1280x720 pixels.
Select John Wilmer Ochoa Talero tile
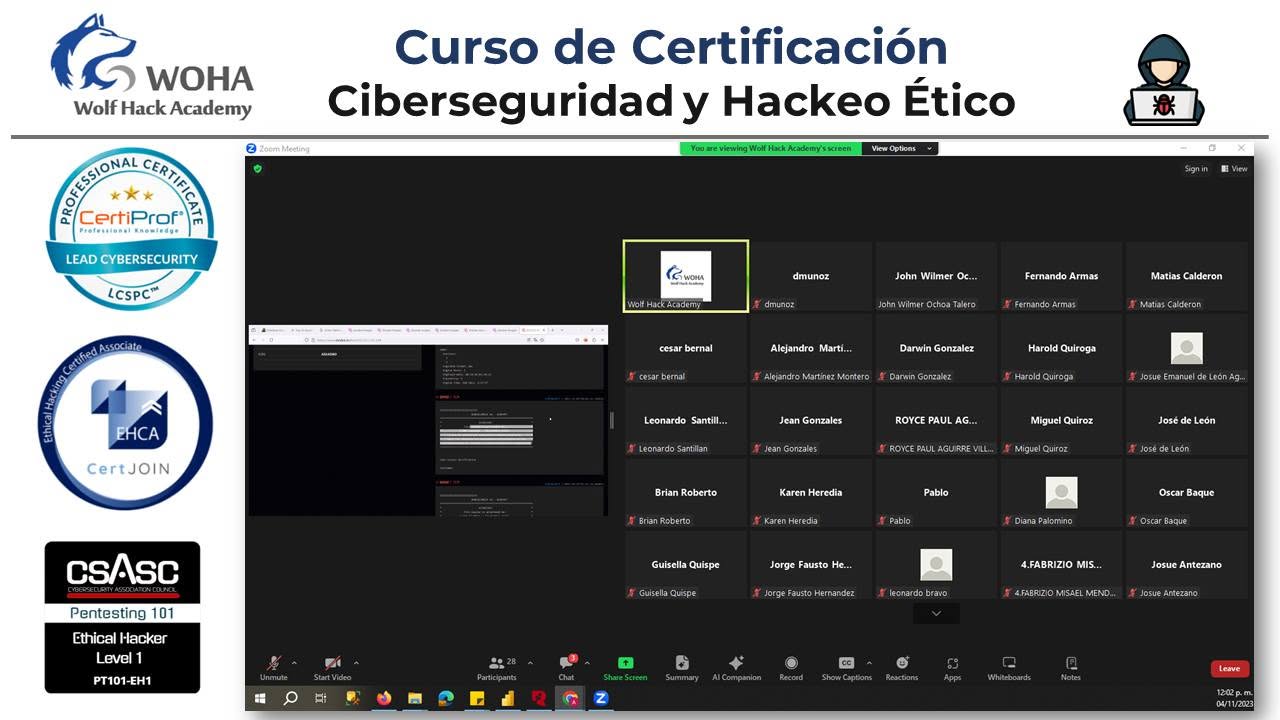(936, 276)
